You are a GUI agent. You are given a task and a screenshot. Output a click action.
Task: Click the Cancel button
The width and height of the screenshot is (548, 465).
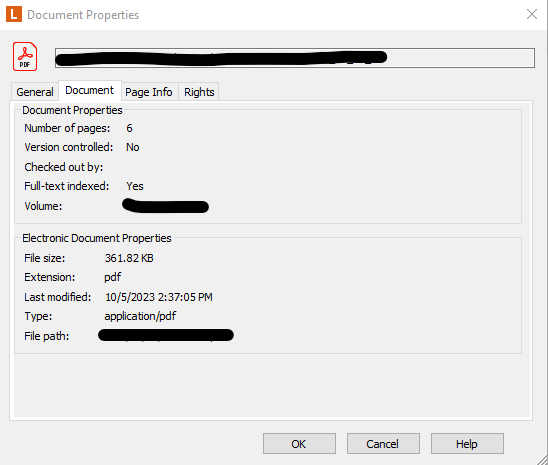click(x=383, y=444)
